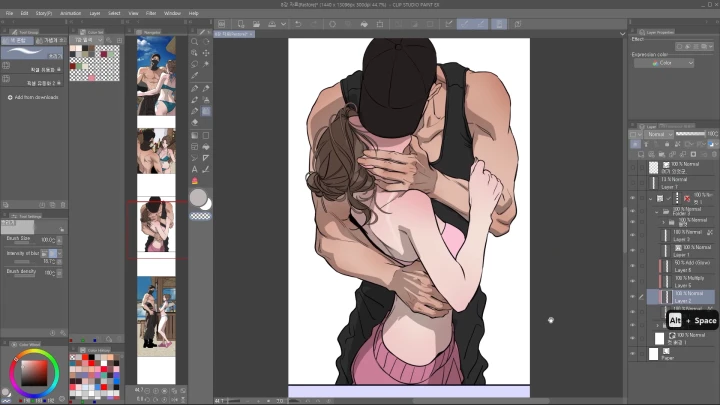Open the color set selection dropdown
Screen dimensions: 720x405
[87, 40]
